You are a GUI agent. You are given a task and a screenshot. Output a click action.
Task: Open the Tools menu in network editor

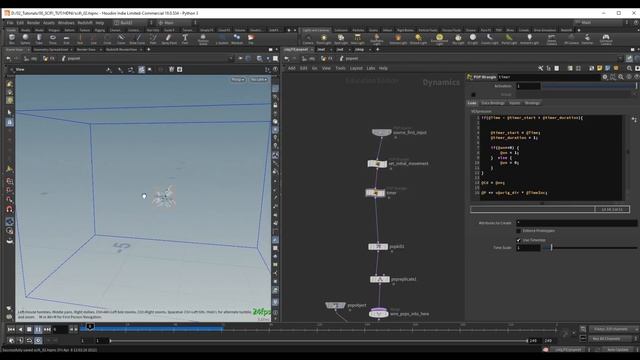pyautogui.click(x=340, y=68)
